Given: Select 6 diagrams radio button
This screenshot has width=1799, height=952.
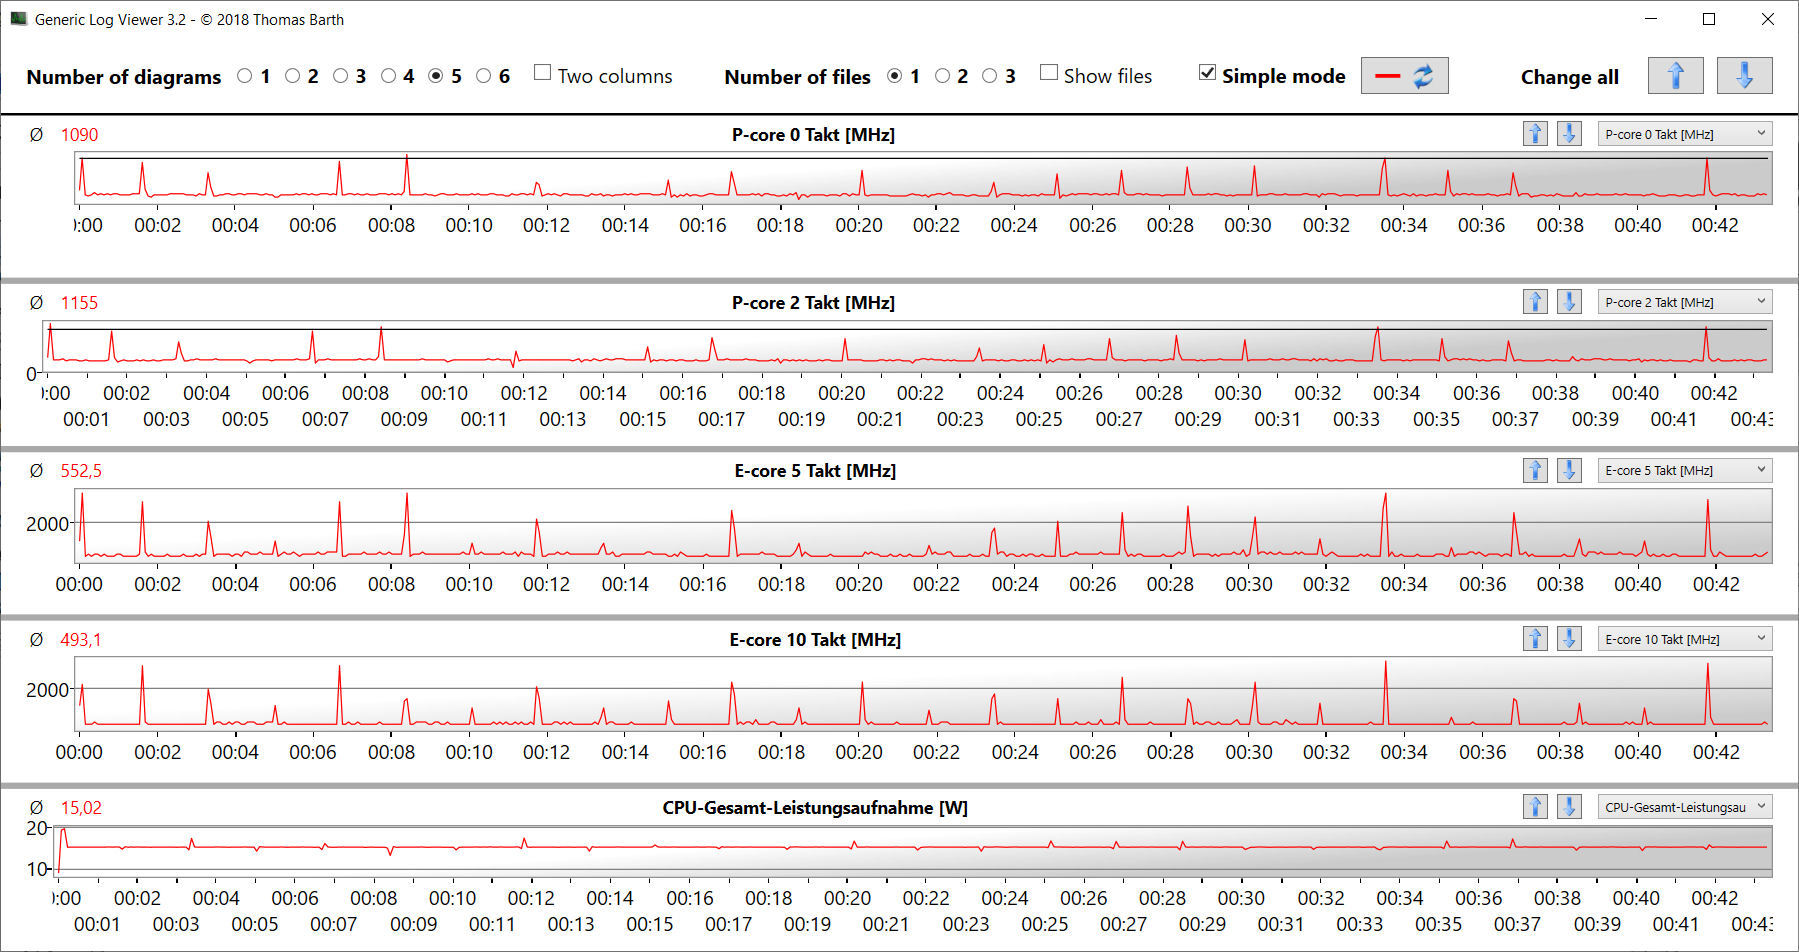Looking at the screenshot, I should [484, 76].
